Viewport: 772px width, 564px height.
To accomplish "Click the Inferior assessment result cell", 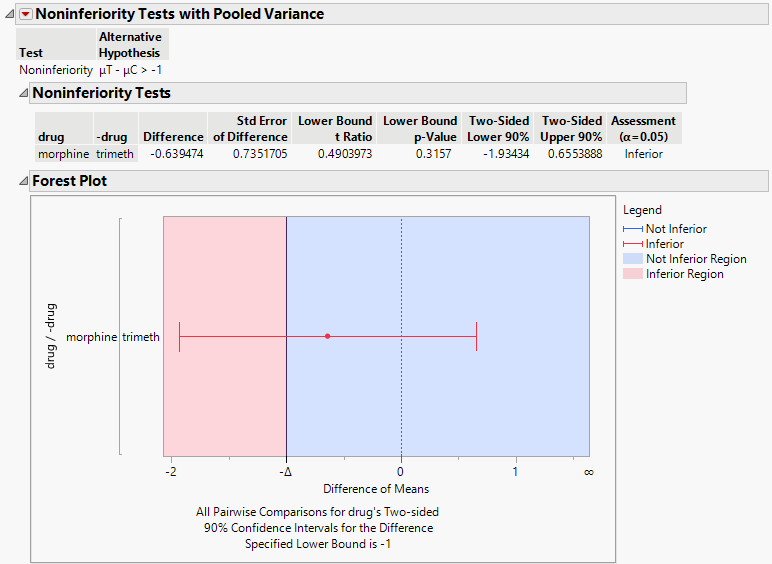I will tap(643, 154).
